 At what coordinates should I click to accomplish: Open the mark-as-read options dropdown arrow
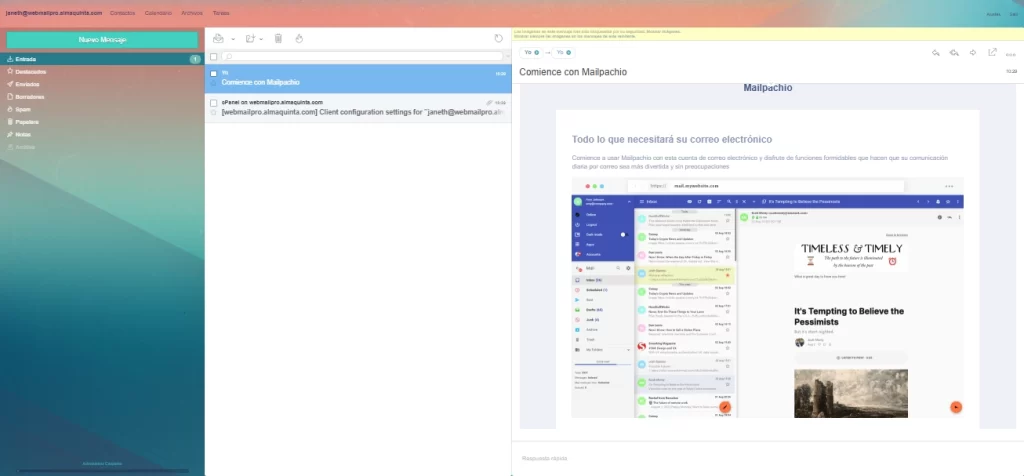tap(232, 39)
